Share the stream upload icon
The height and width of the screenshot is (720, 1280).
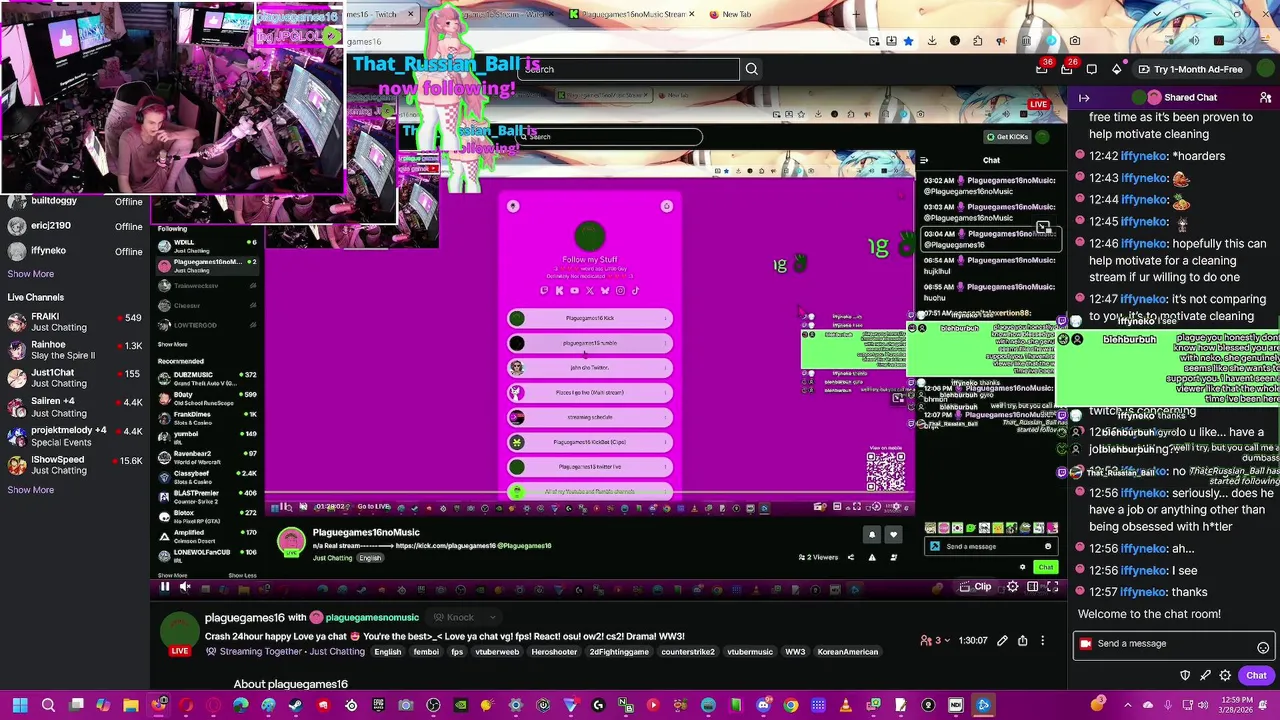(x=1022, y=641)
